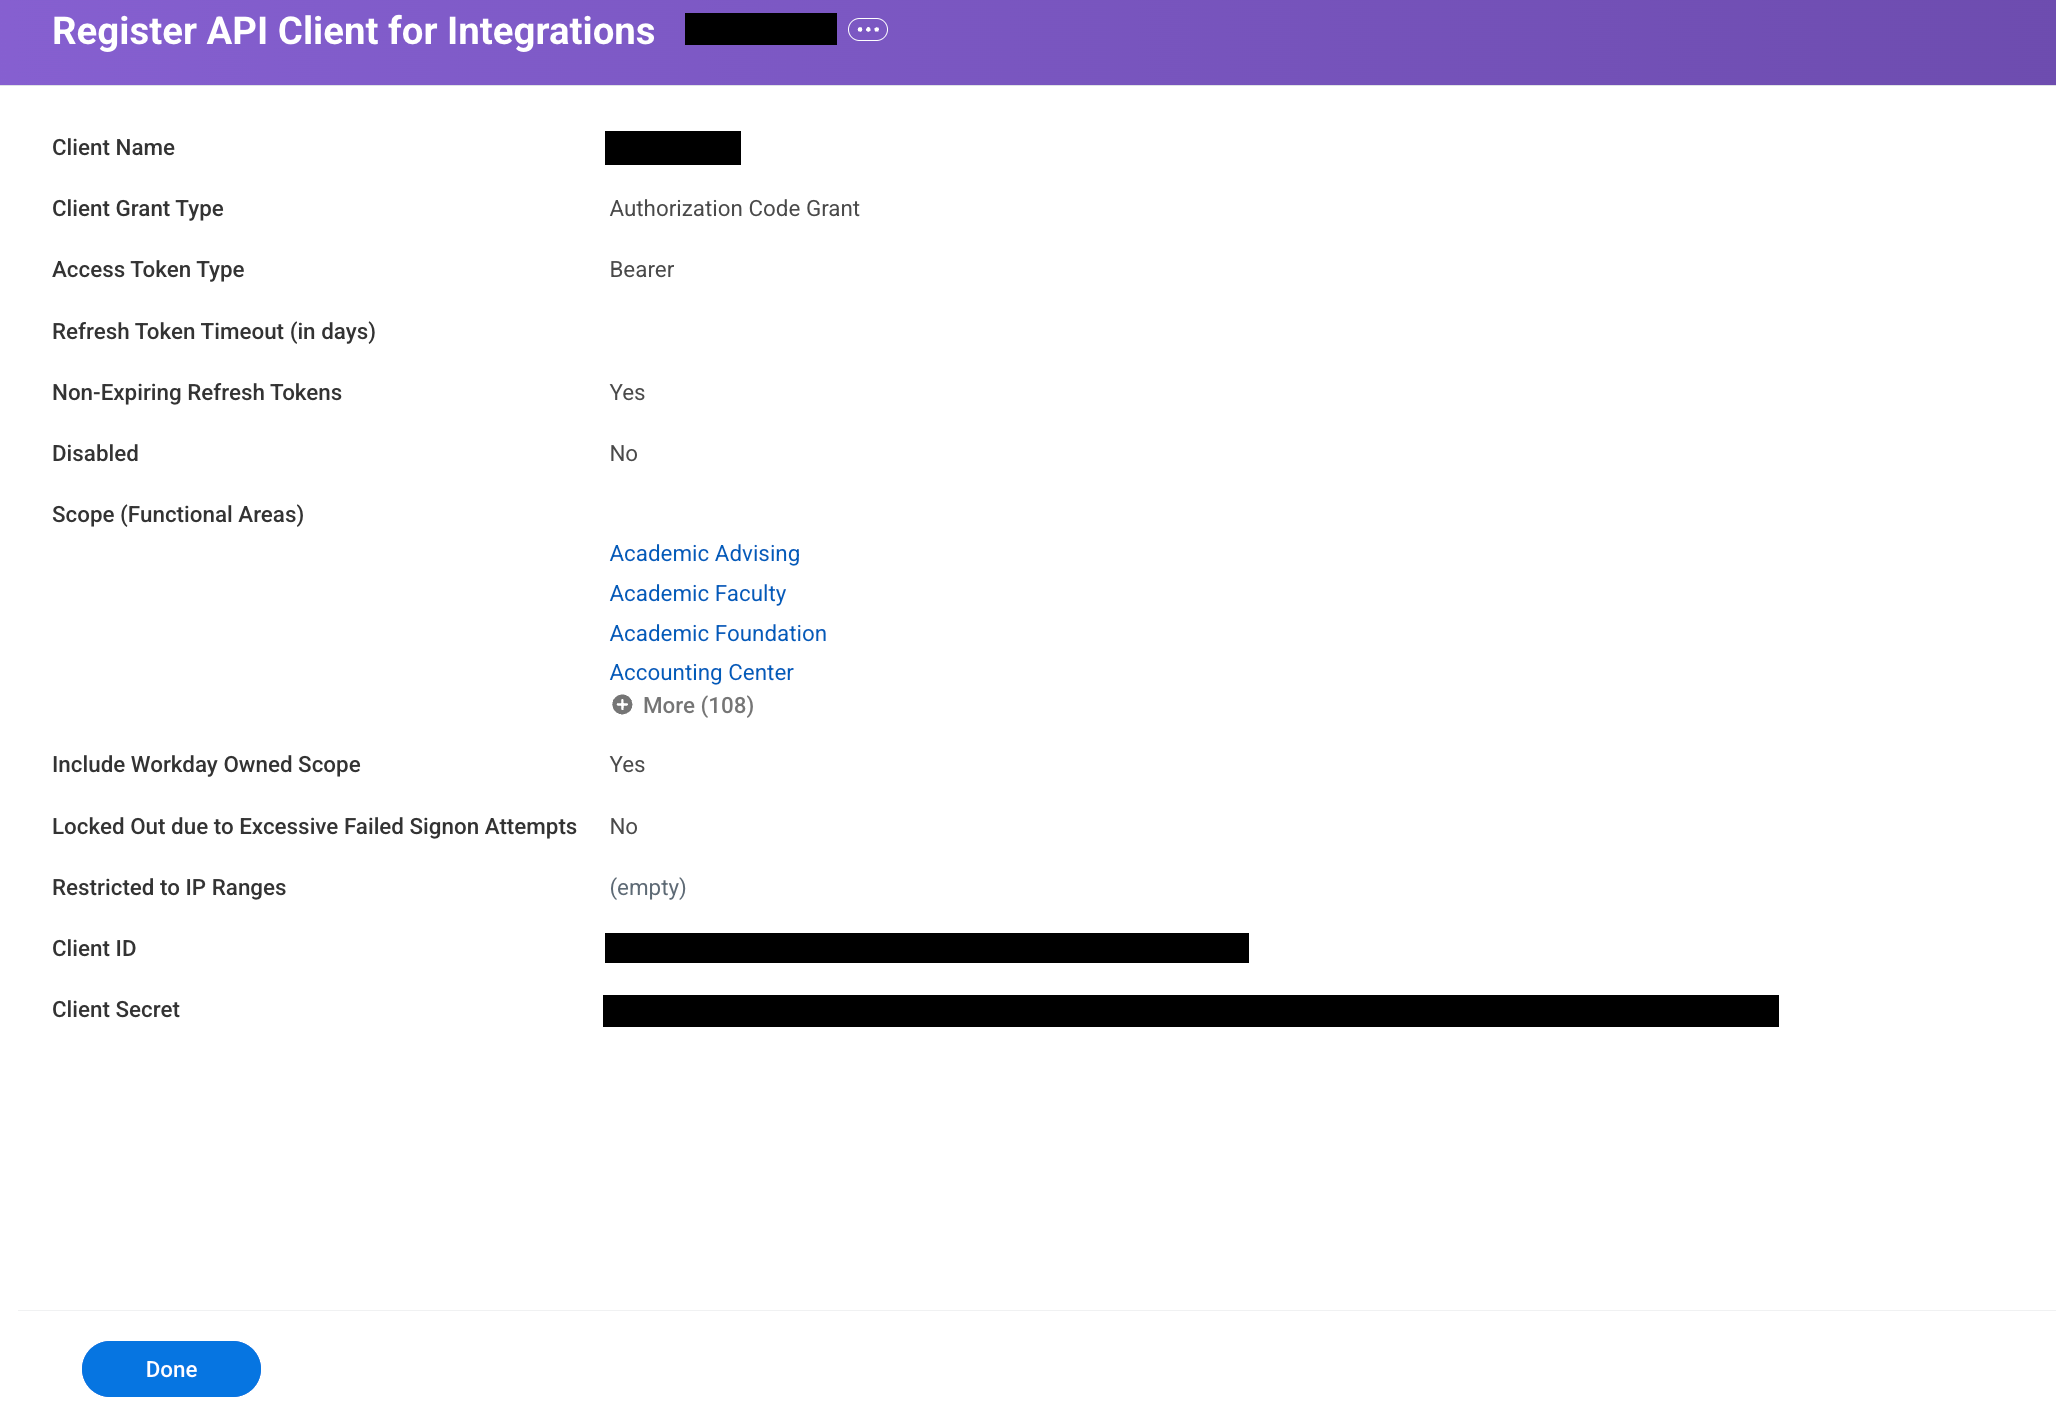Click Locked Out due to Excessive Failed Signon label

point(314,826)
